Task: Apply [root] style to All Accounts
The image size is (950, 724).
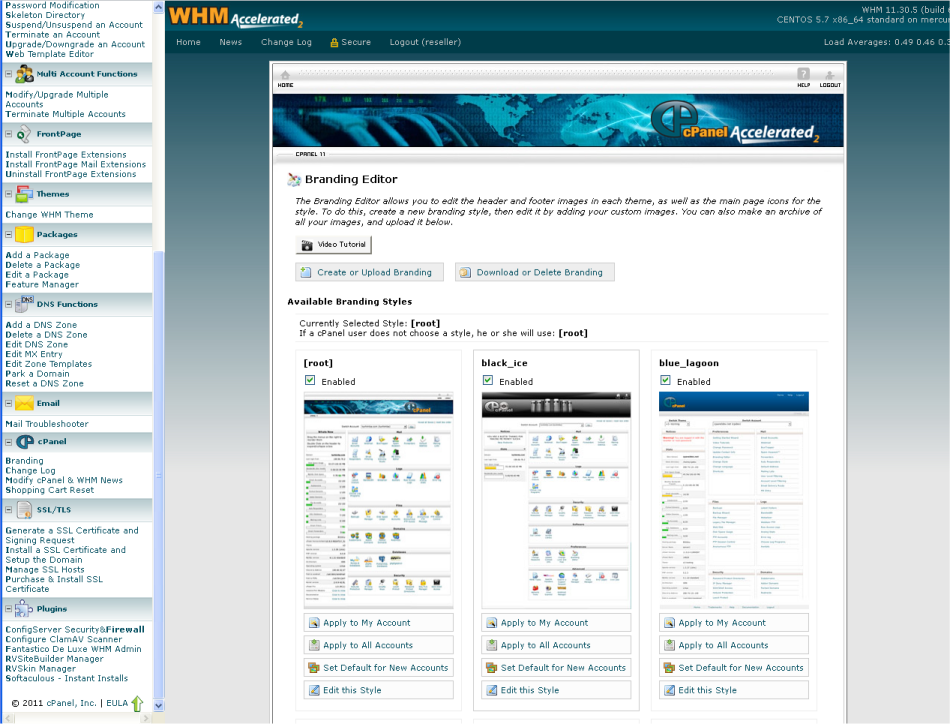Action: pyautogui.click(x=379, y=645)
